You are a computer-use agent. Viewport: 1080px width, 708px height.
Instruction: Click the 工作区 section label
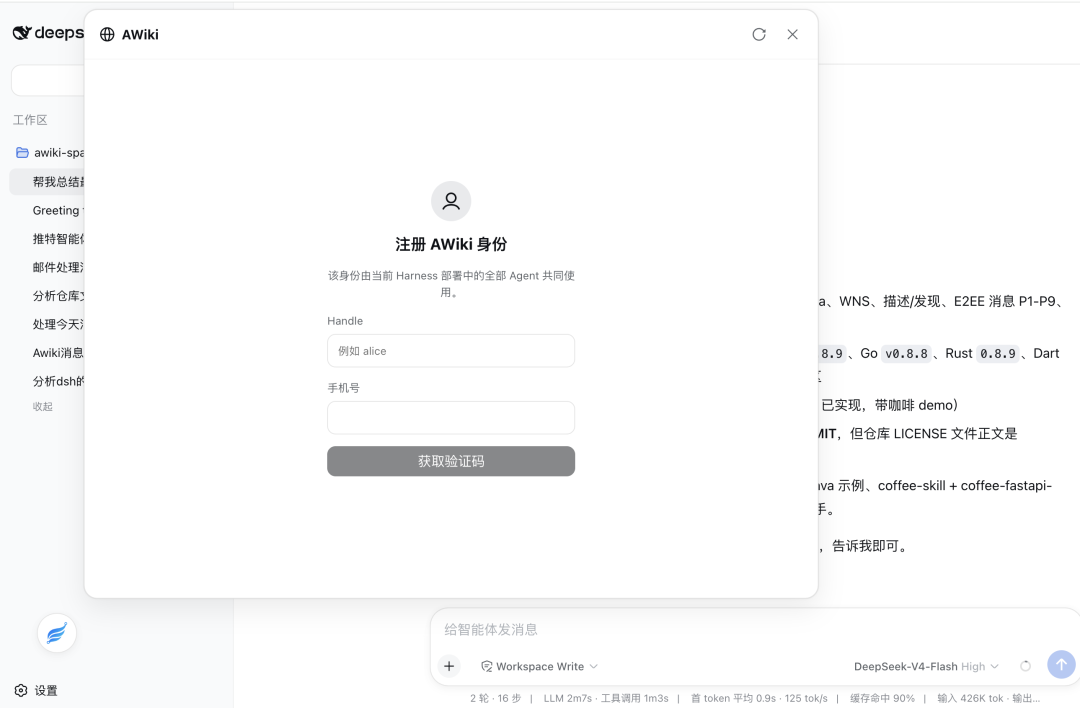pos(30,120)
